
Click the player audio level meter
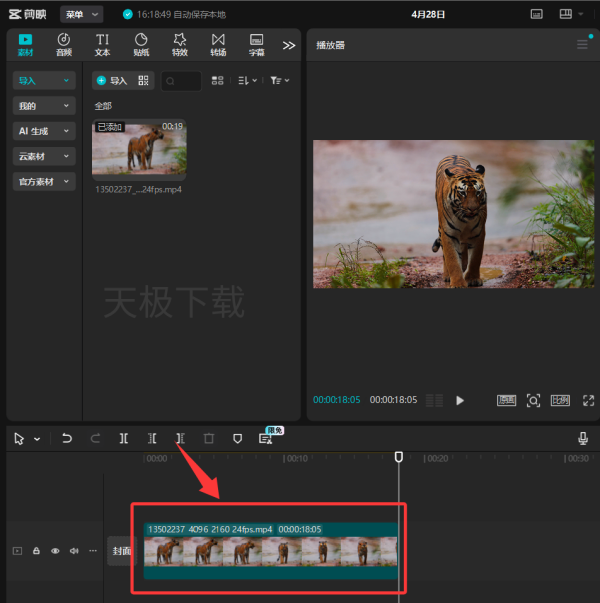435,400
